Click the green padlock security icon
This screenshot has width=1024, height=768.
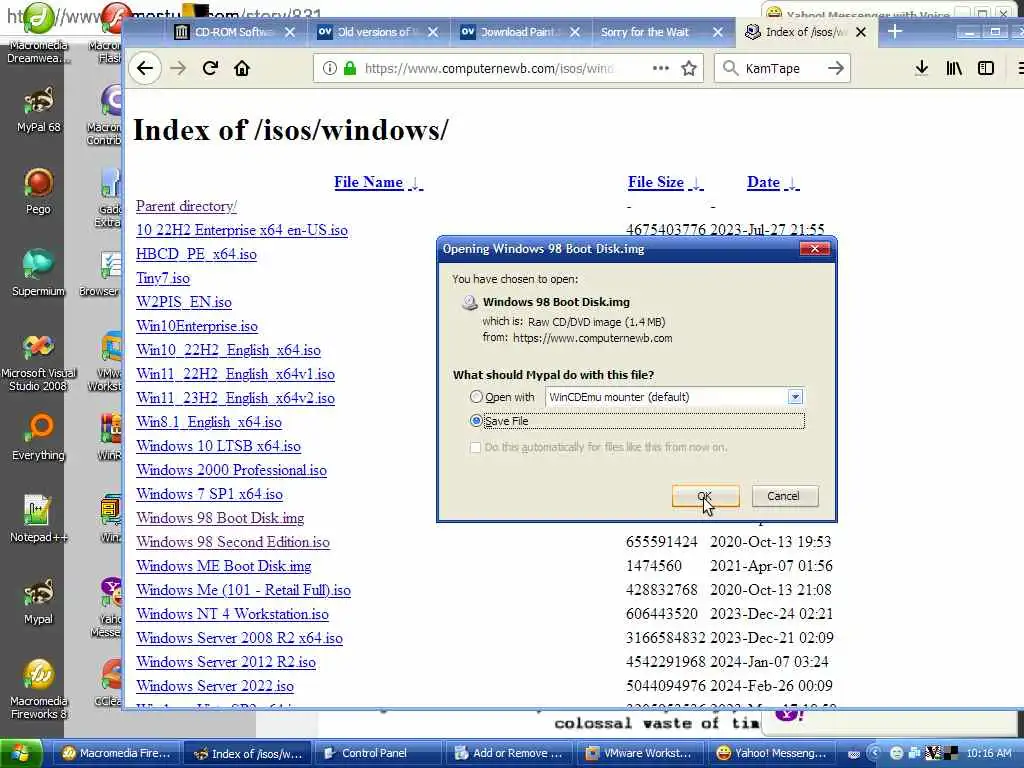(350, 69)
